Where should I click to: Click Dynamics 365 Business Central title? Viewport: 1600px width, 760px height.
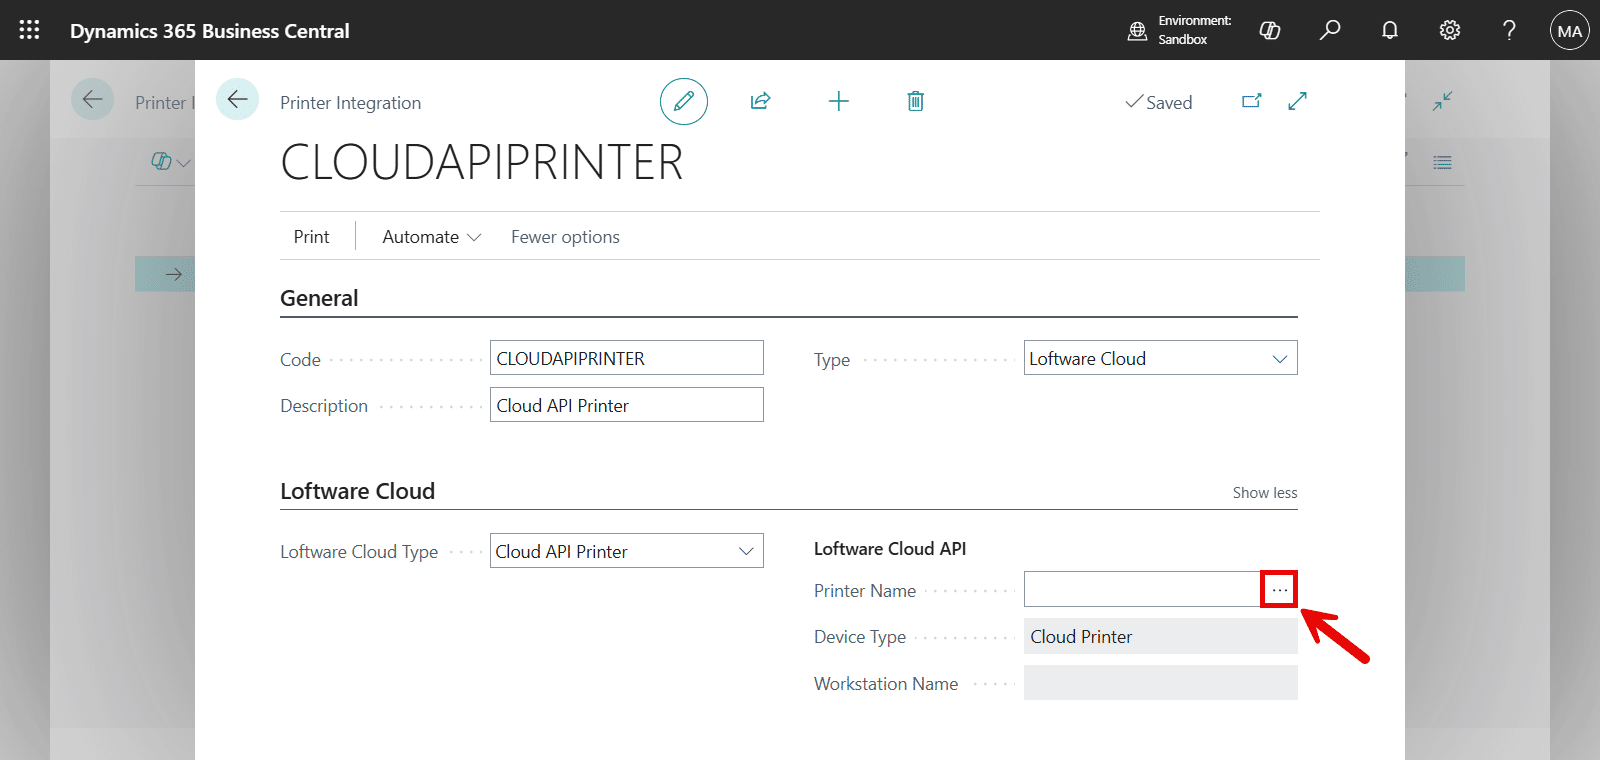pos(210,31)
